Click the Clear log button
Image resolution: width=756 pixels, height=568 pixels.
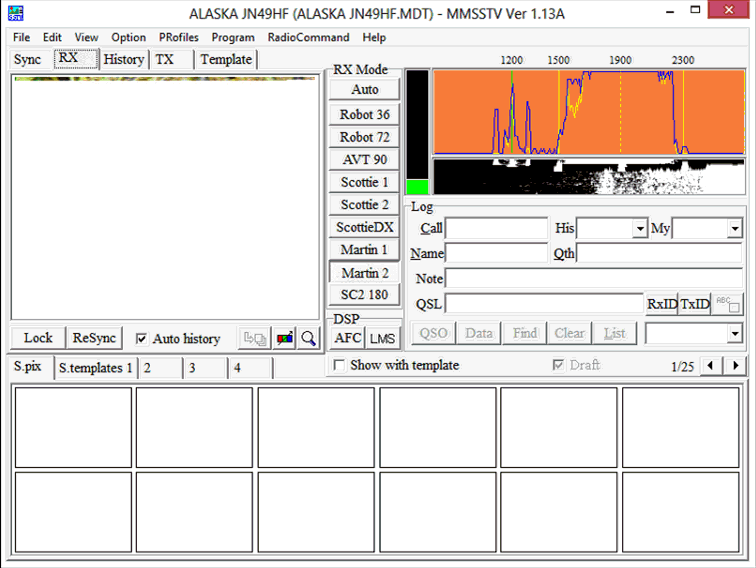click(x=569, y=333)
